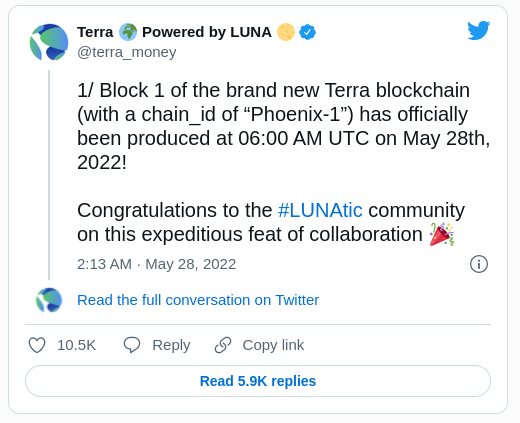Image resolution: width=520 pixels, height=423 pixels.
Task: Open Read the full conversation on Twitter
Action: [x=198, y=300]
